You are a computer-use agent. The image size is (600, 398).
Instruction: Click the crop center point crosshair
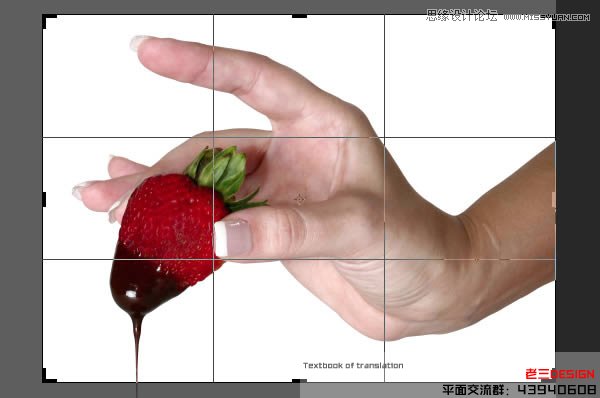pyautogui.click(x=299, y=199)
